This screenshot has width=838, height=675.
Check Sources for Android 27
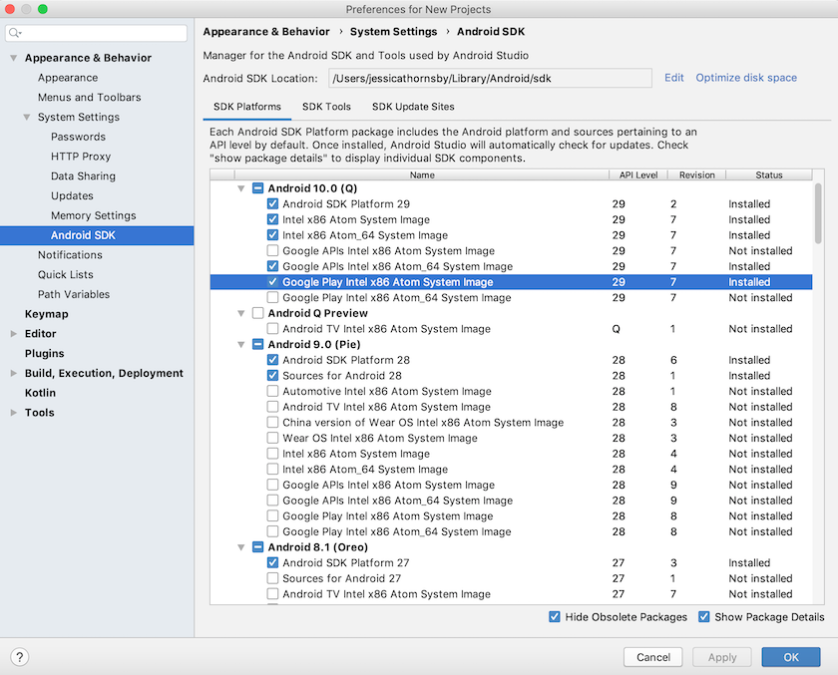(270, 578)
